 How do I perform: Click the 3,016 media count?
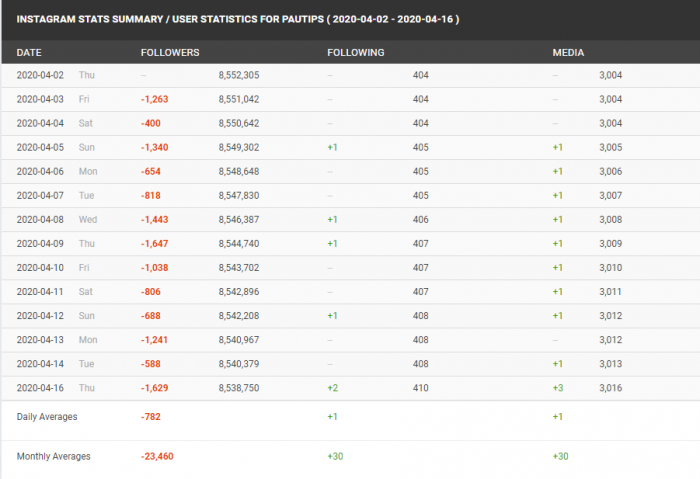click(x=611, y=387)
